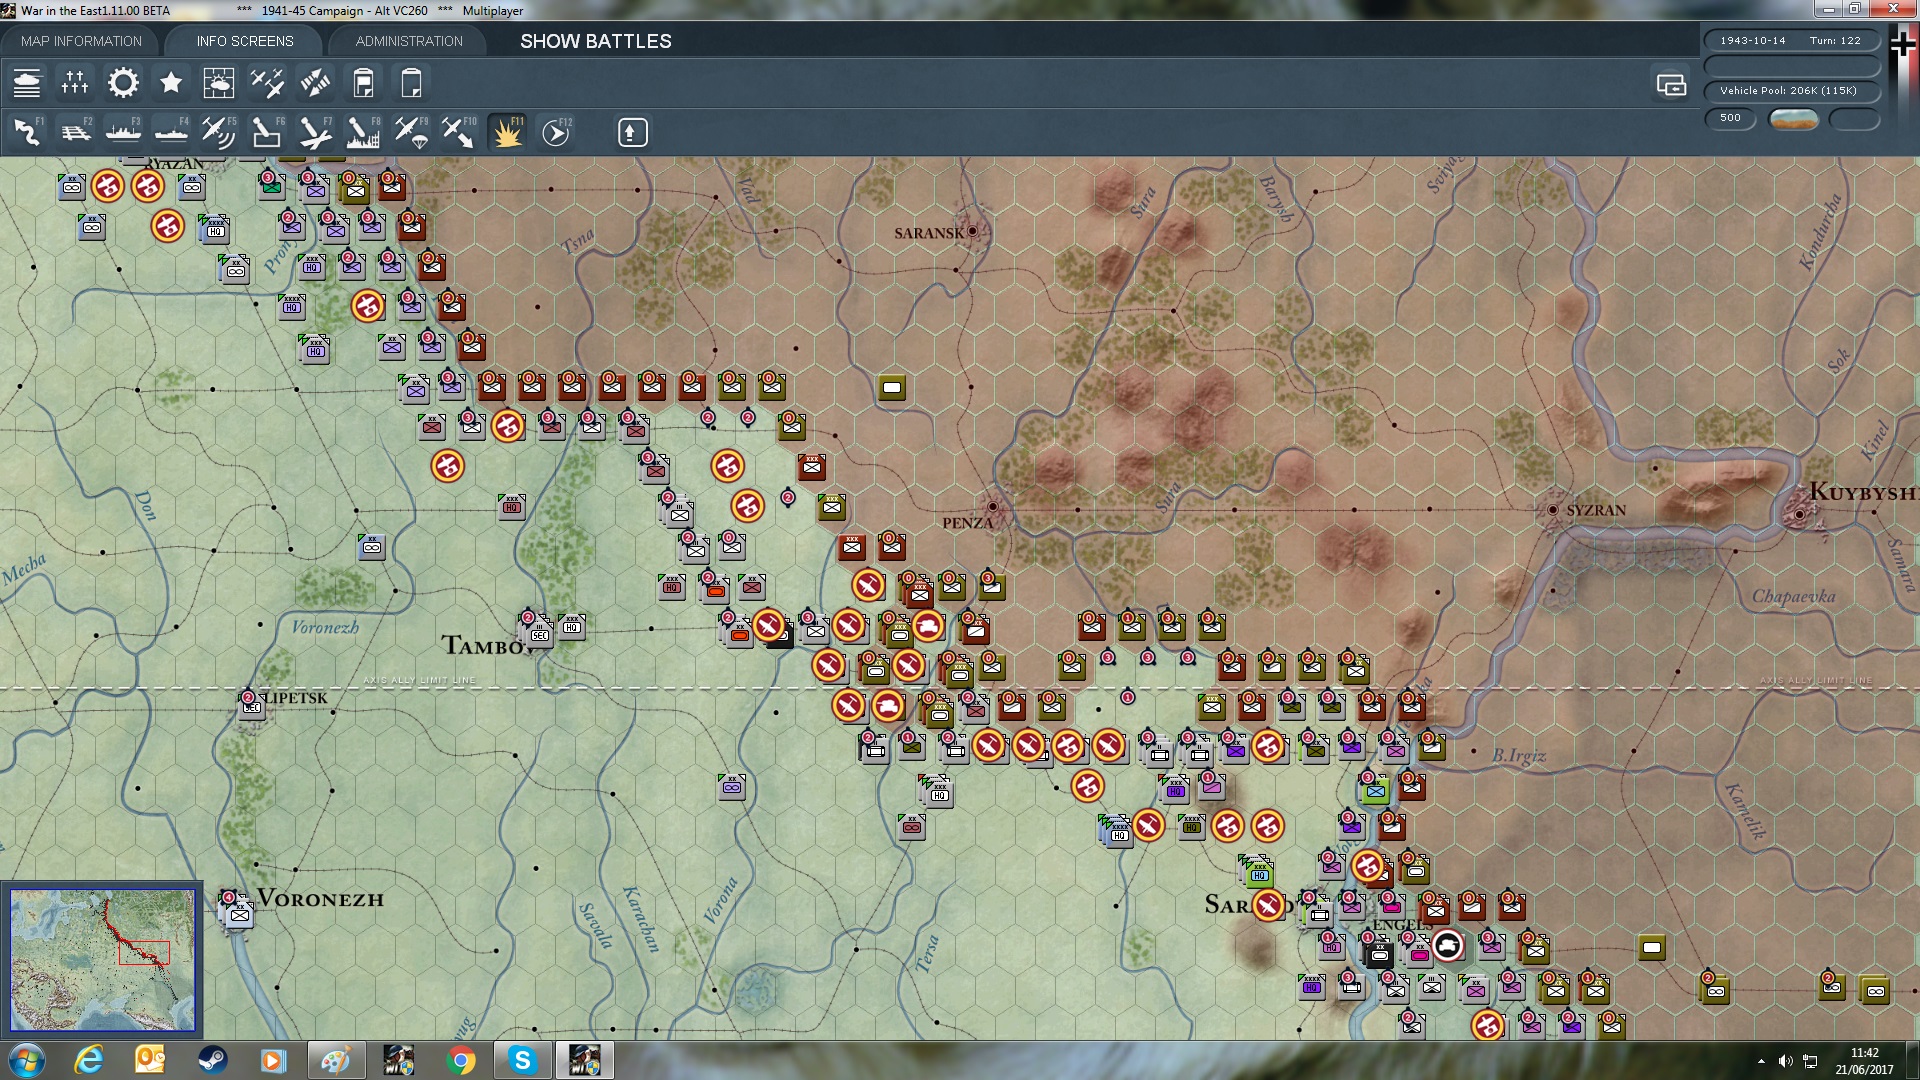
Task: Select the F5 air recon icon
Action: pos(219,132)
